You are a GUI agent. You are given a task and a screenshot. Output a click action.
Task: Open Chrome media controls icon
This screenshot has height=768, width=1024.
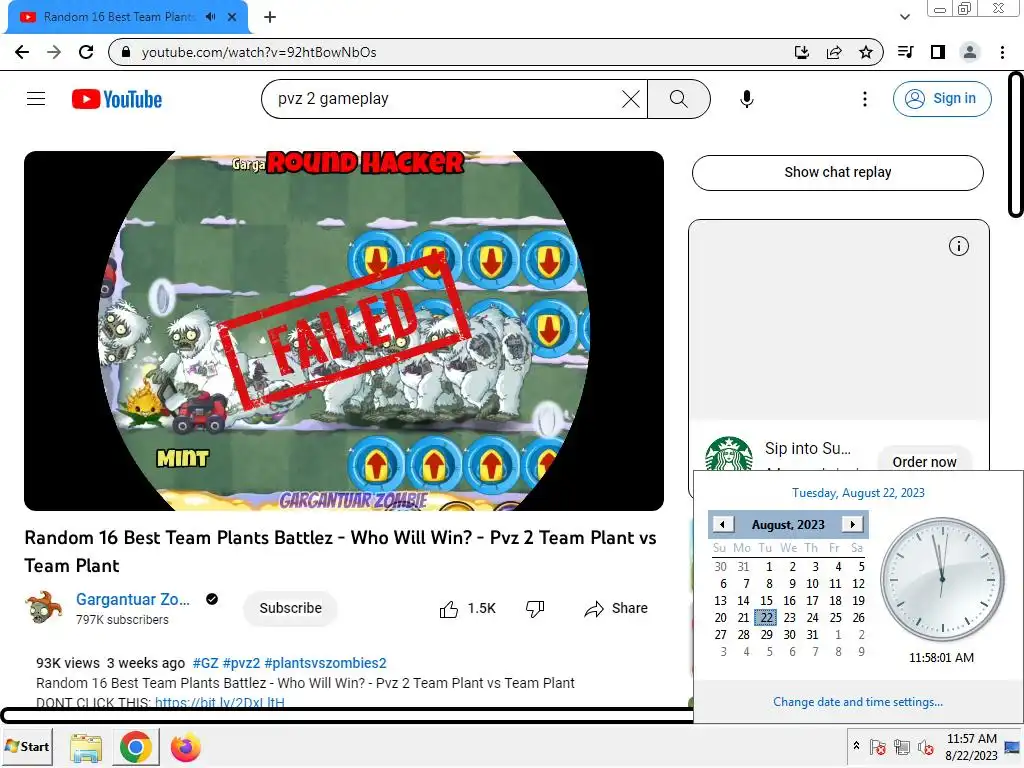(x=905, y=52)
